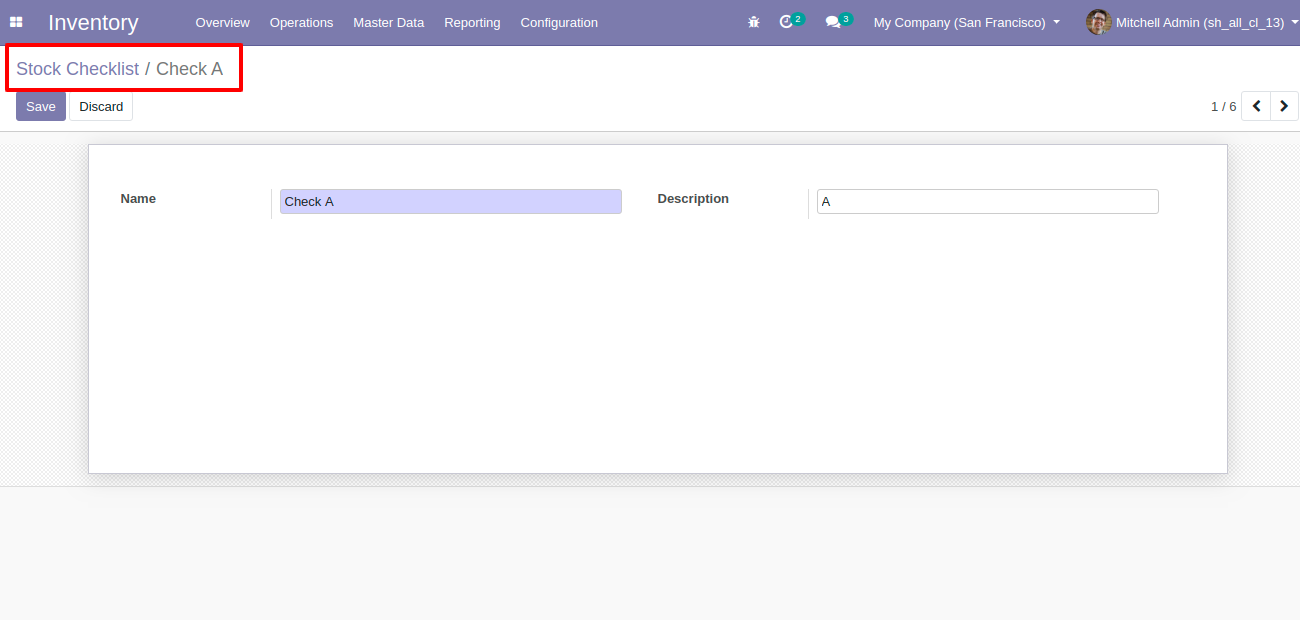Click Mitchell Admin avatar picture

pyautogui.click(x=1098, y=22)
